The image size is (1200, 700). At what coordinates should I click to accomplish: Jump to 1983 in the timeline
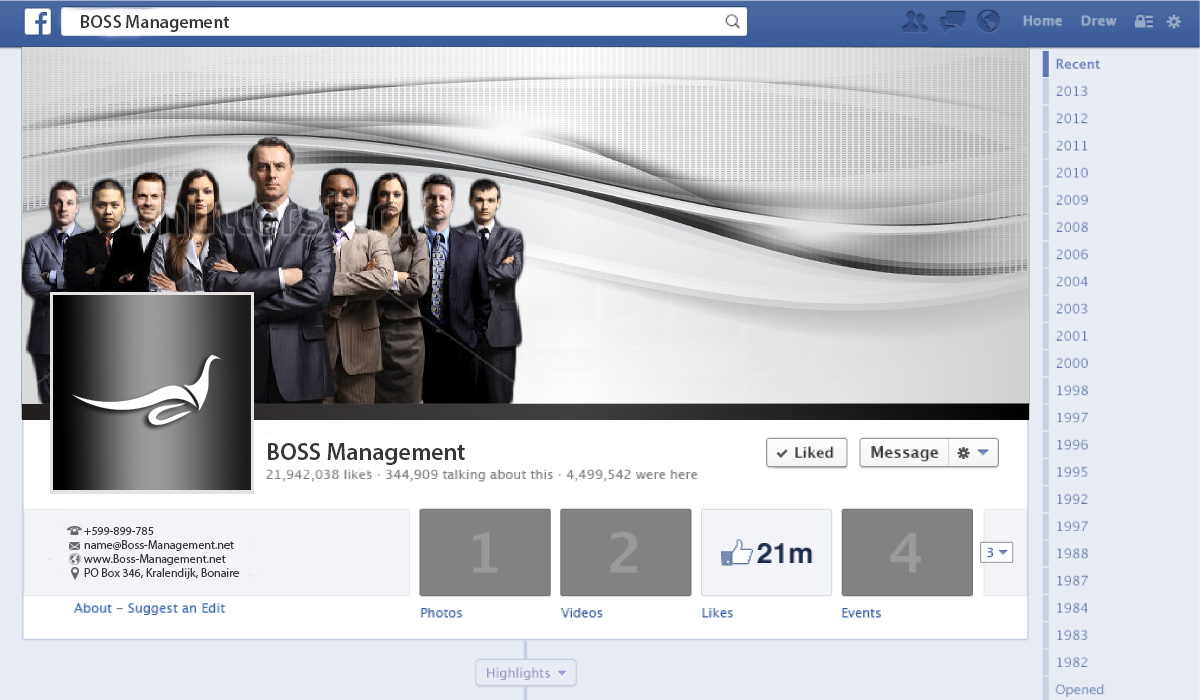(x=1071, y=635)
